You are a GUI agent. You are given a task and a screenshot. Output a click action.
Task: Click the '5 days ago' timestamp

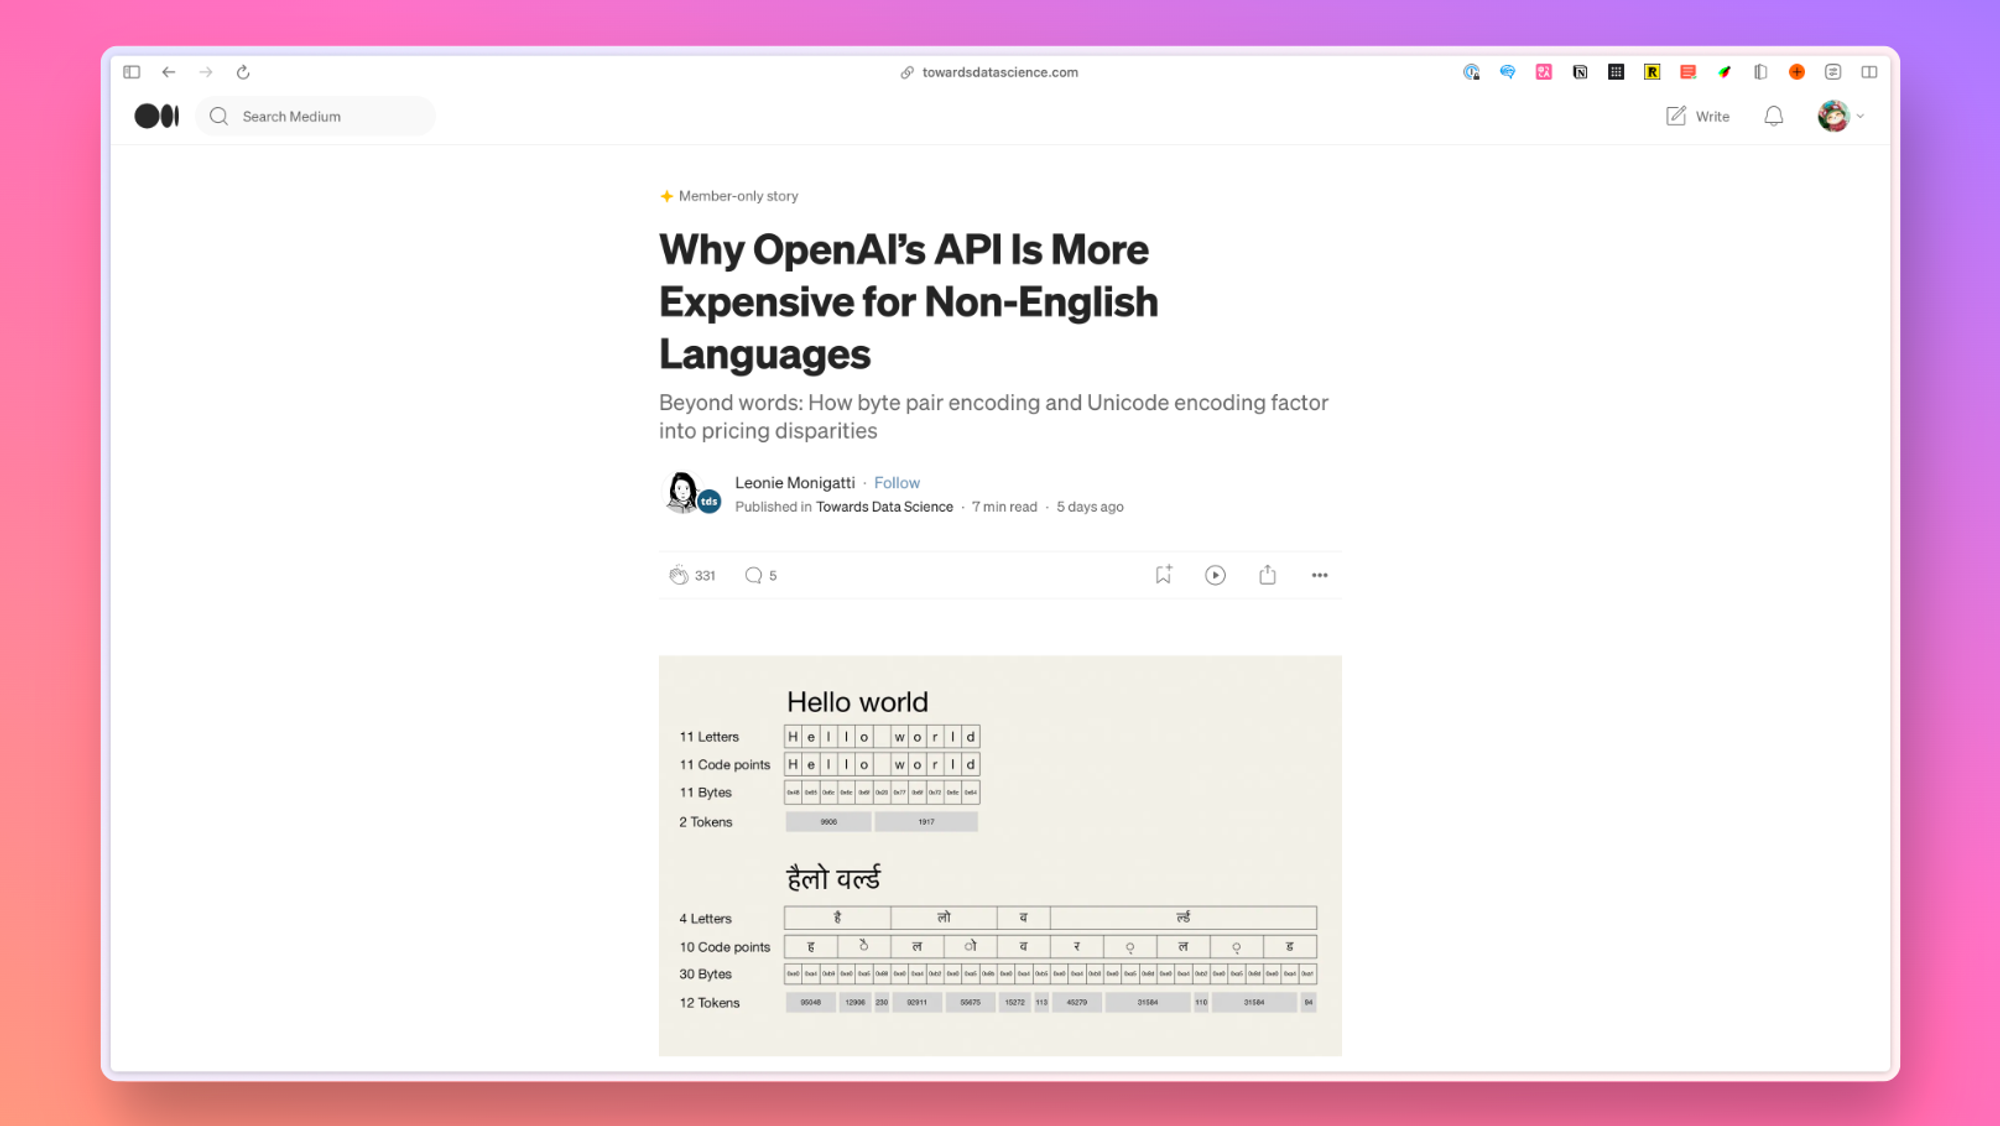click(1090, 507)
